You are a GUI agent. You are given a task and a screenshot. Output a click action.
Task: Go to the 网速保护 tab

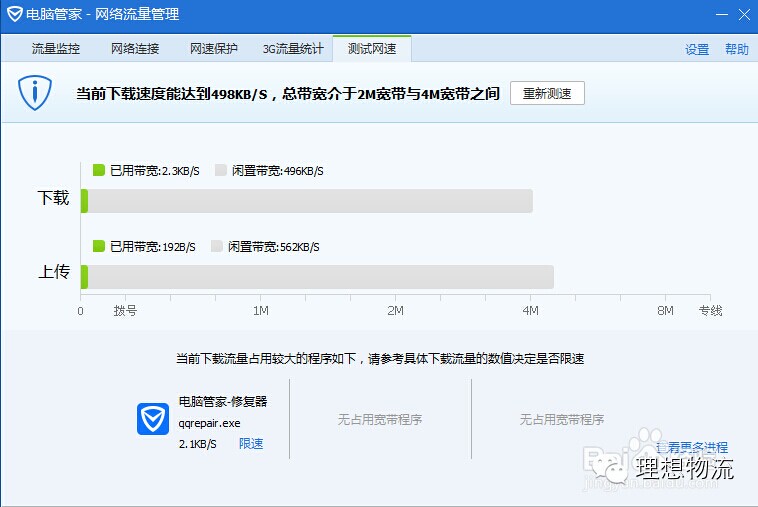click(214, 49)
